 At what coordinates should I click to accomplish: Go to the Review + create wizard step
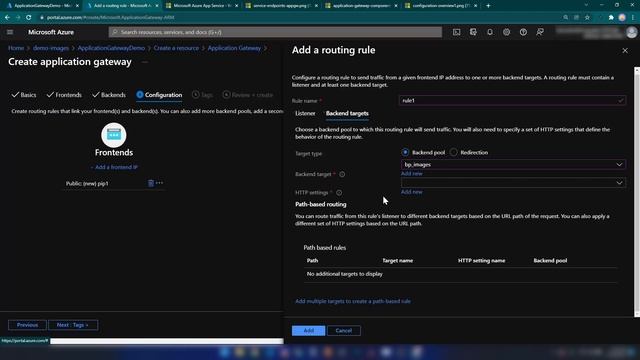248,95
